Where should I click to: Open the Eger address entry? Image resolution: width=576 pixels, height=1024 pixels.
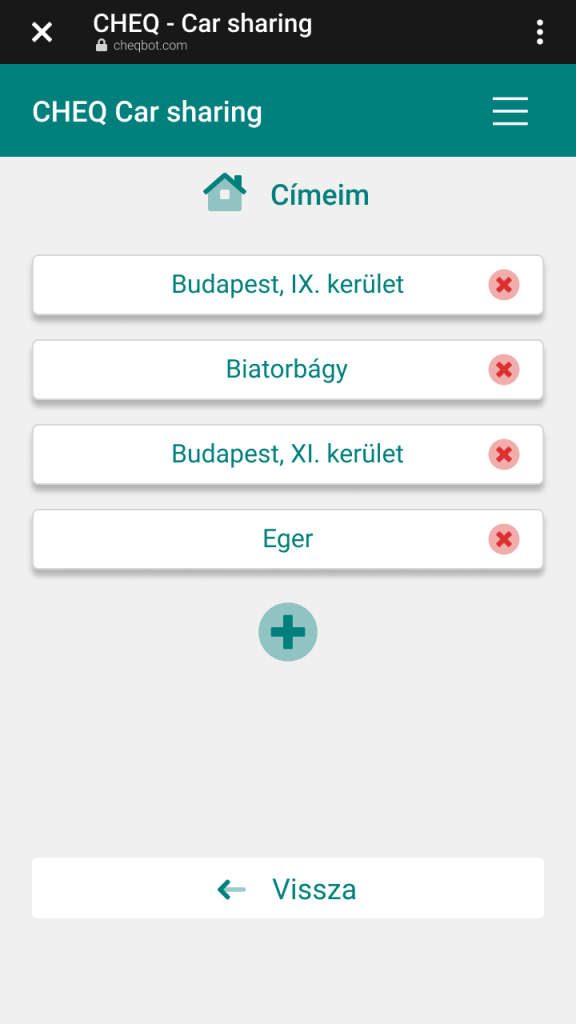[x=288, y=539]
